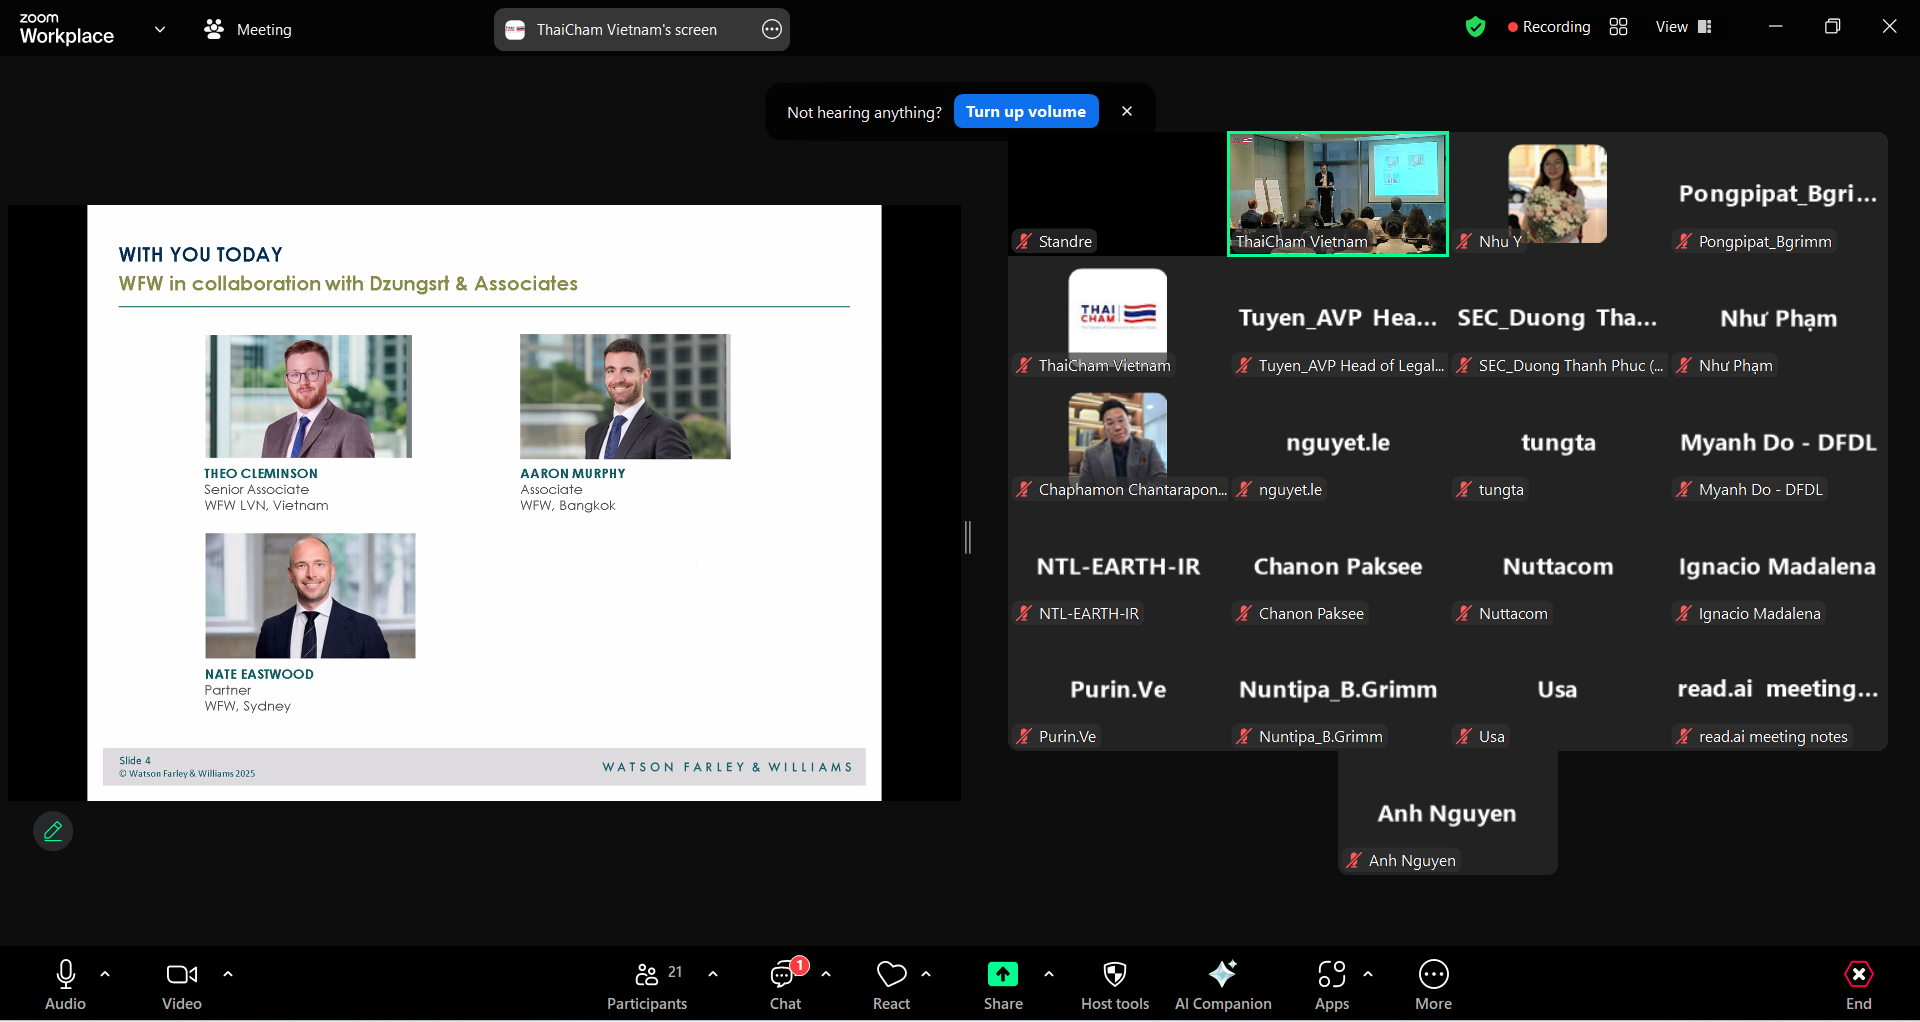1920x1022 pixels.
Task: Click Nuttacom muted mic icon
Action: pos(1464,613)
